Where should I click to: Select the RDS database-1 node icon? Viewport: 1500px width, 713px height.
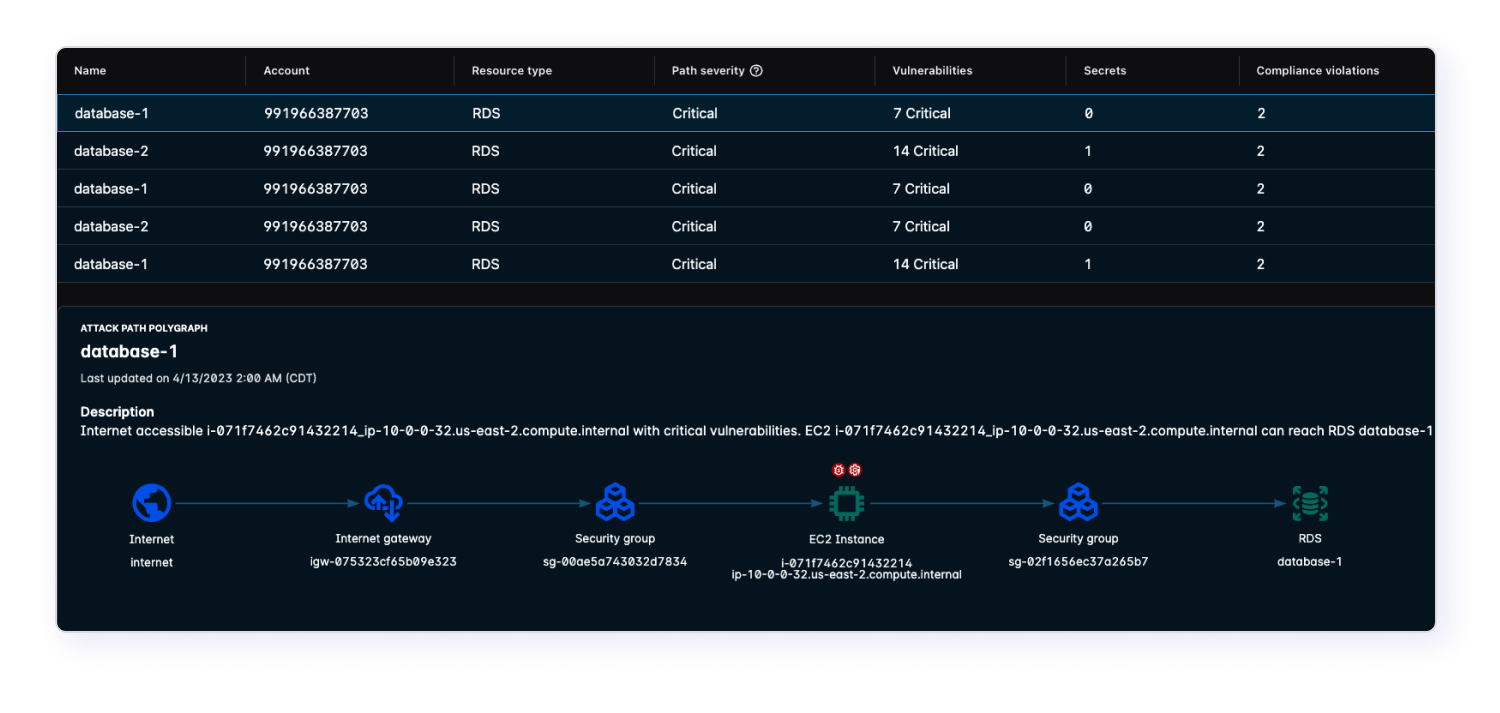coord(1309,503)
